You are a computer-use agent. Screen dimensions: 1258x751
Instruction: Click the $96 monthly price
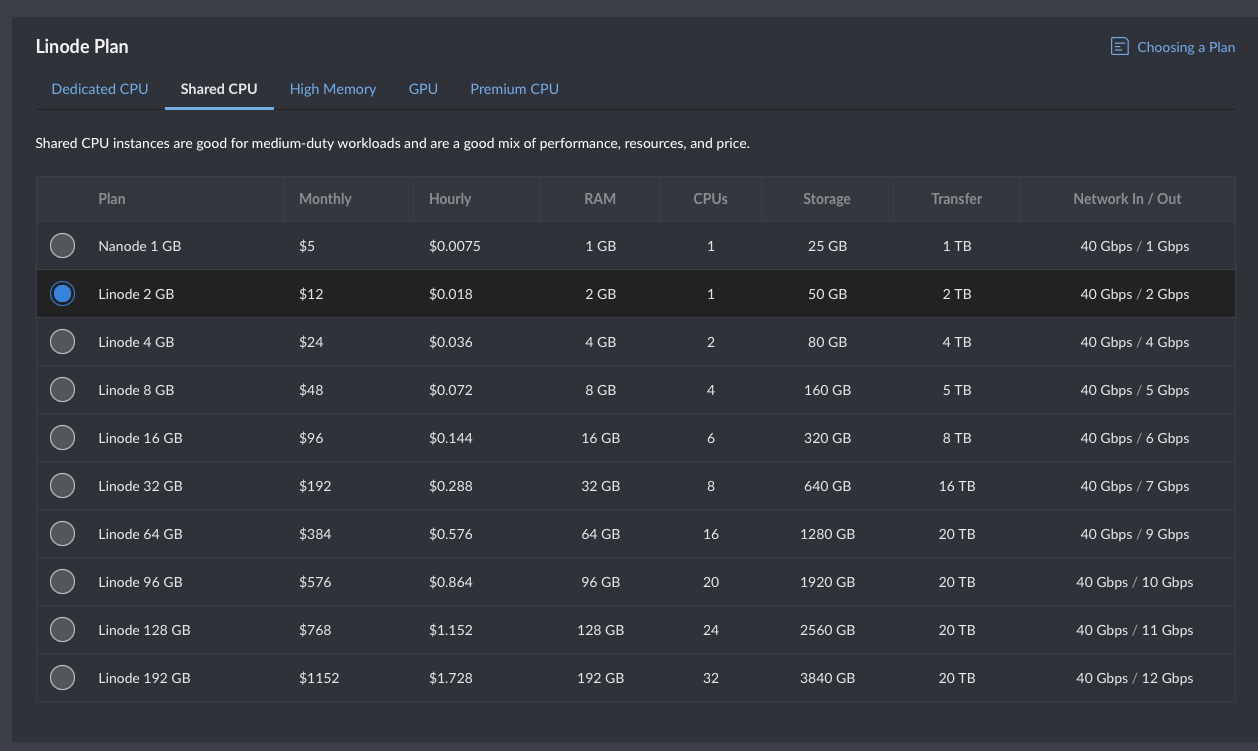point(311,438)
